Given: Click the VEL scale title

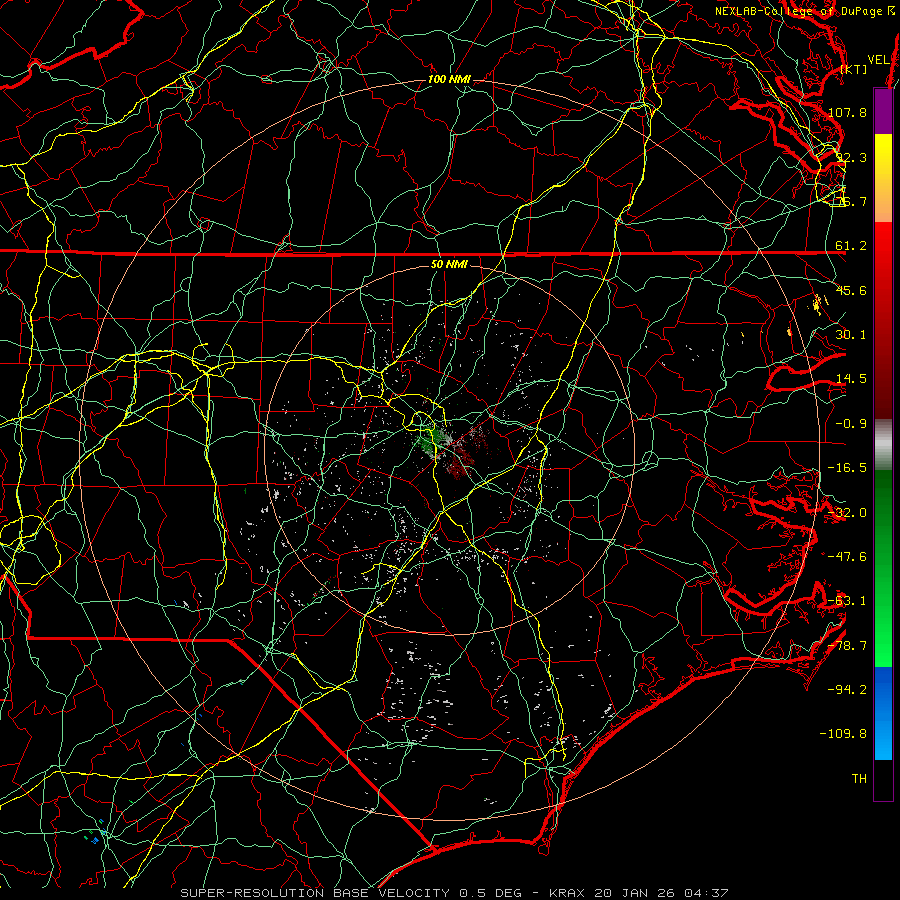Looking at the screenshot, I should 879,60.
